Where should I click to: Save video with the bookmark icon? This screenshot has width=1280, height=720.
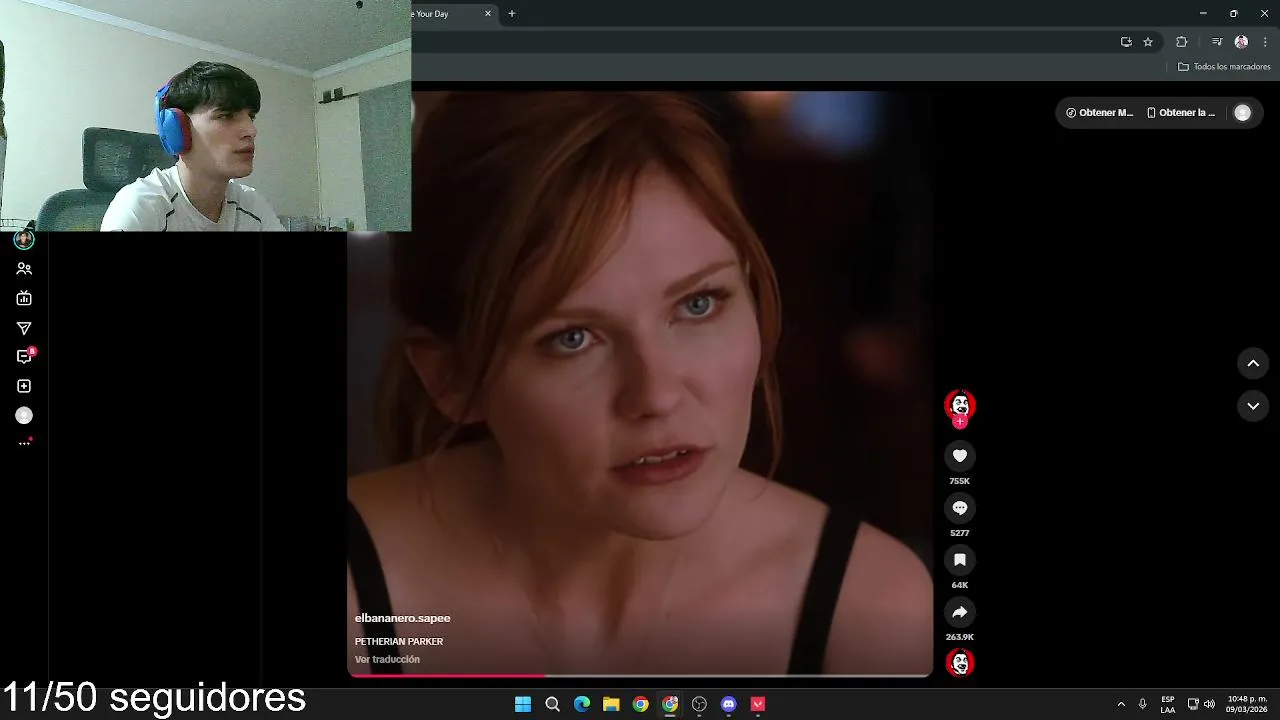(959, 560)
